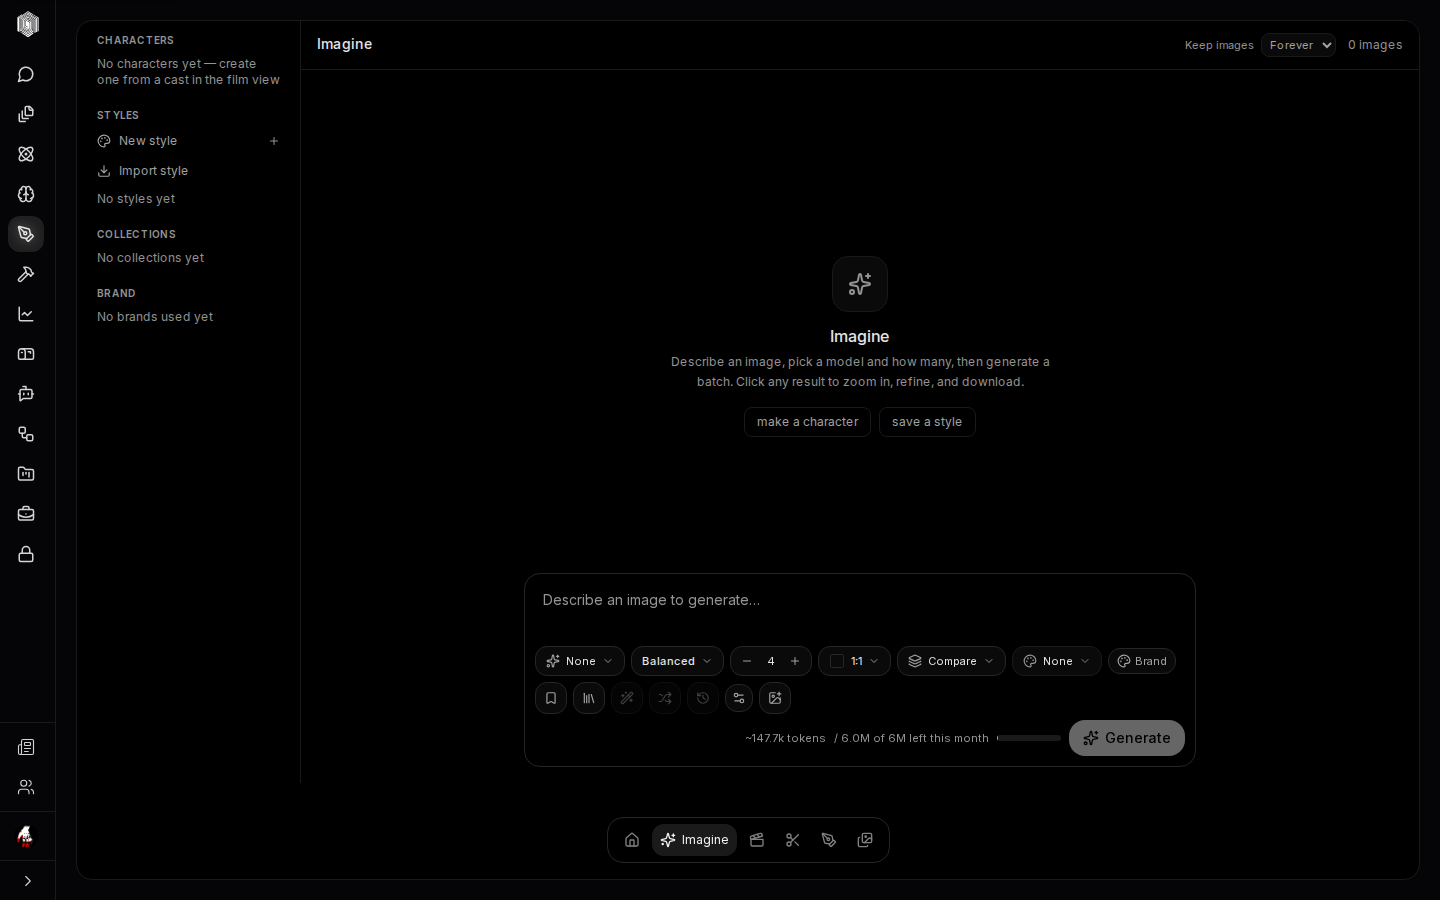Screen dimensions: 1440x900
Task: Click the "0 images" count text
Action: click(x=1375, y=45)
